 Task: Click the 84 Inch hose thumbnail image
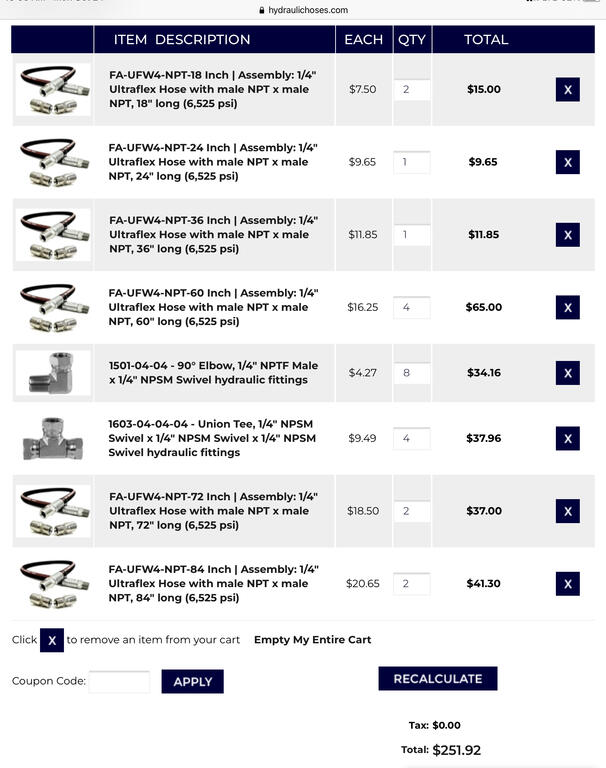coord(53,584)
